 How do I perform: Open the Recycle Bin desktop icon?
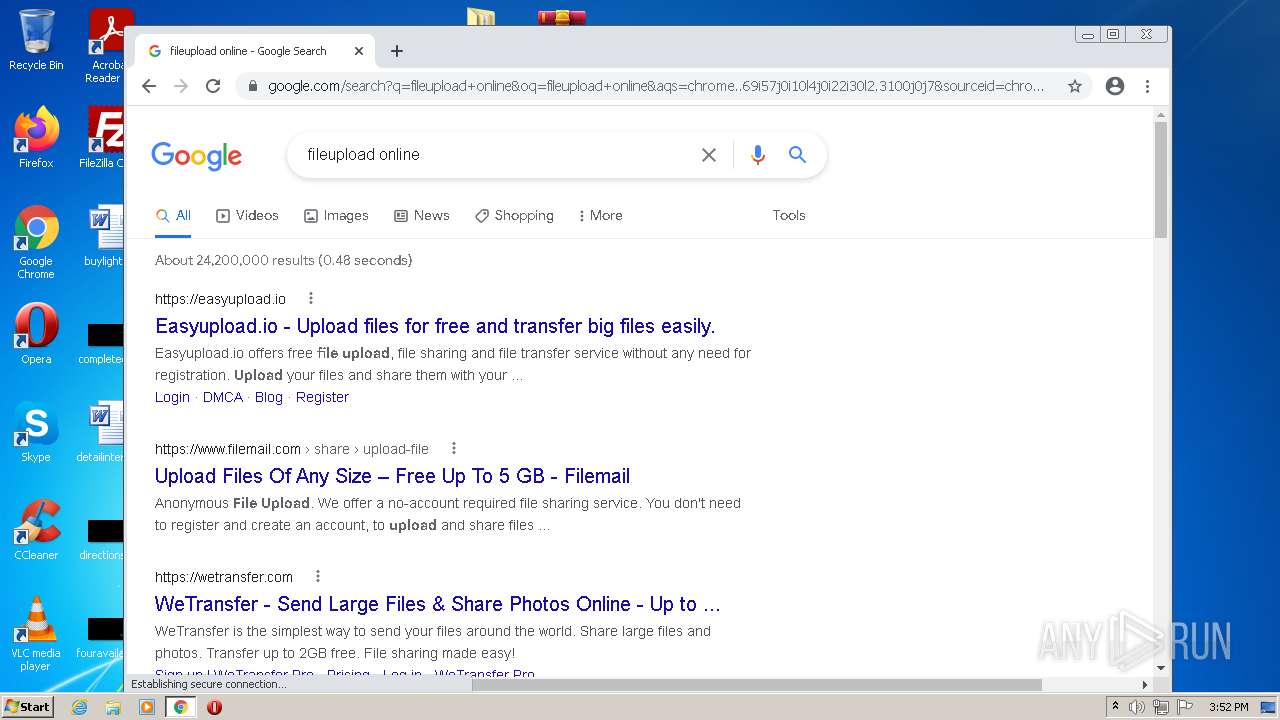coord(36,40)
